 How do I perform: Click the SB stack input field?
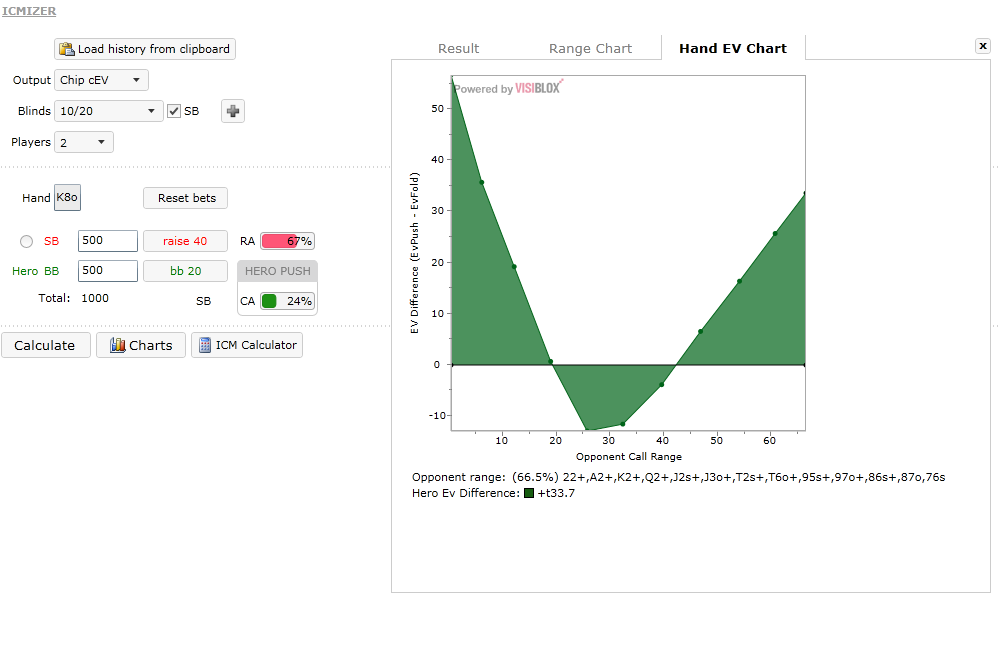[x=107, y=241]
